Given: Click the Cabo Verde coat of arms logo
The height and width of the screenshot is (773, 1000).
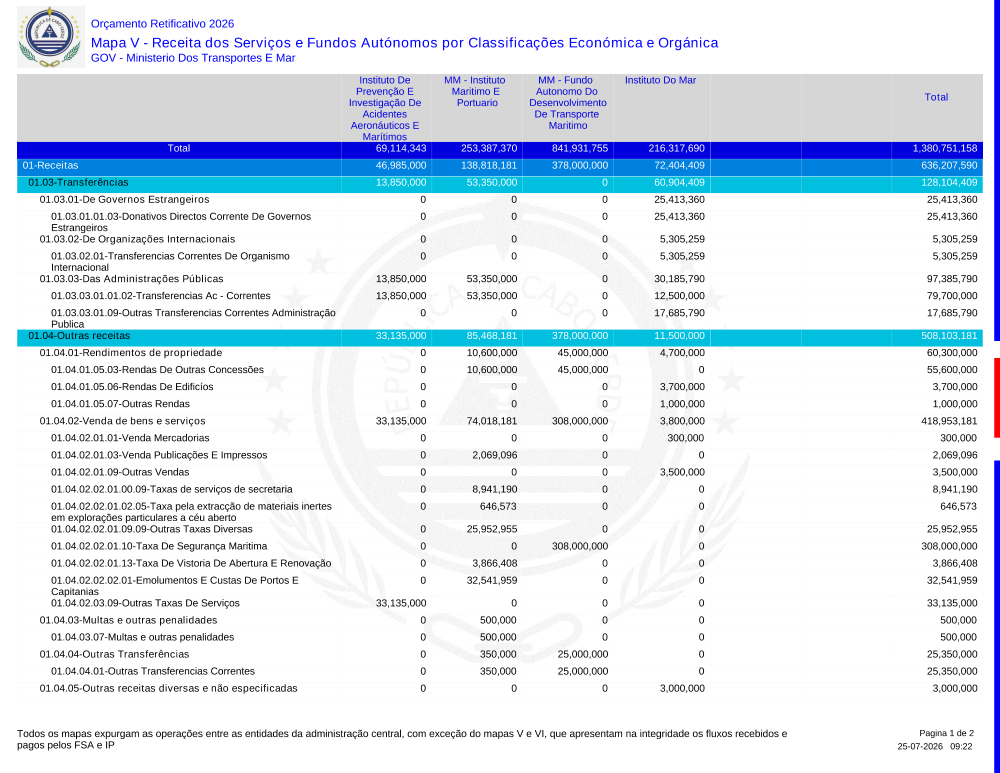Looking at the screenshot, I should tap(50, 37).
